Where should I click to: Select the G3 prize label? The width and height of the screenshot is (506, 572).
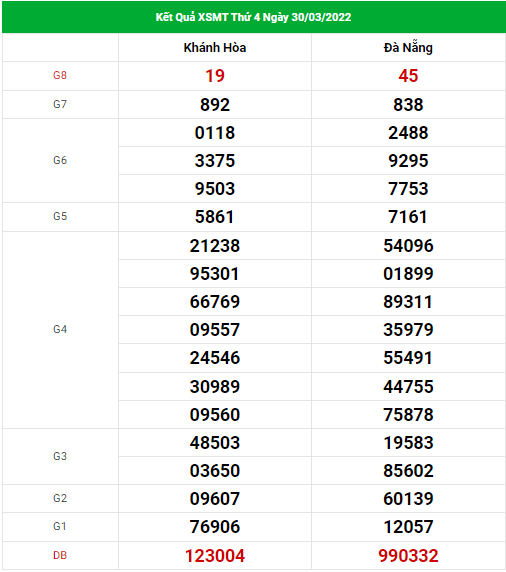(60, 456)
